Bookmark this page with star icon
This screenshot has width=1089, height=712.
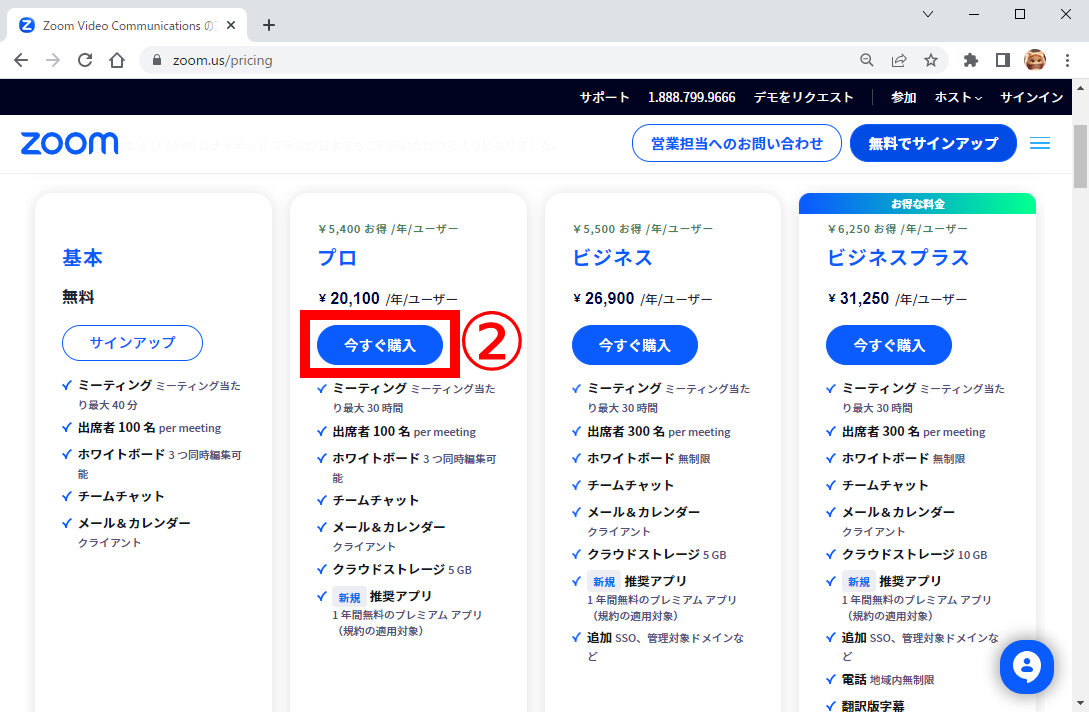tap(931, 60)
